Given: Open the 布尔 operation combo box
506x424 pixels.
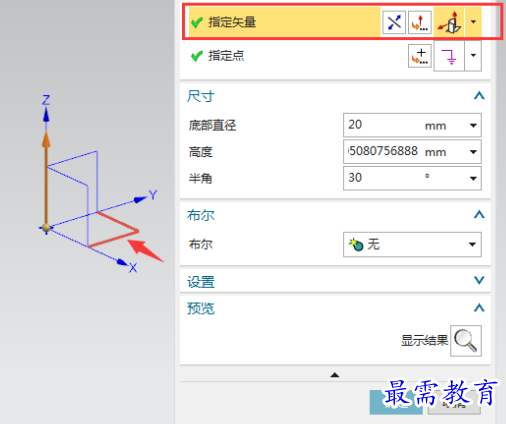Looking at the screenshot, I should (412, 244).
